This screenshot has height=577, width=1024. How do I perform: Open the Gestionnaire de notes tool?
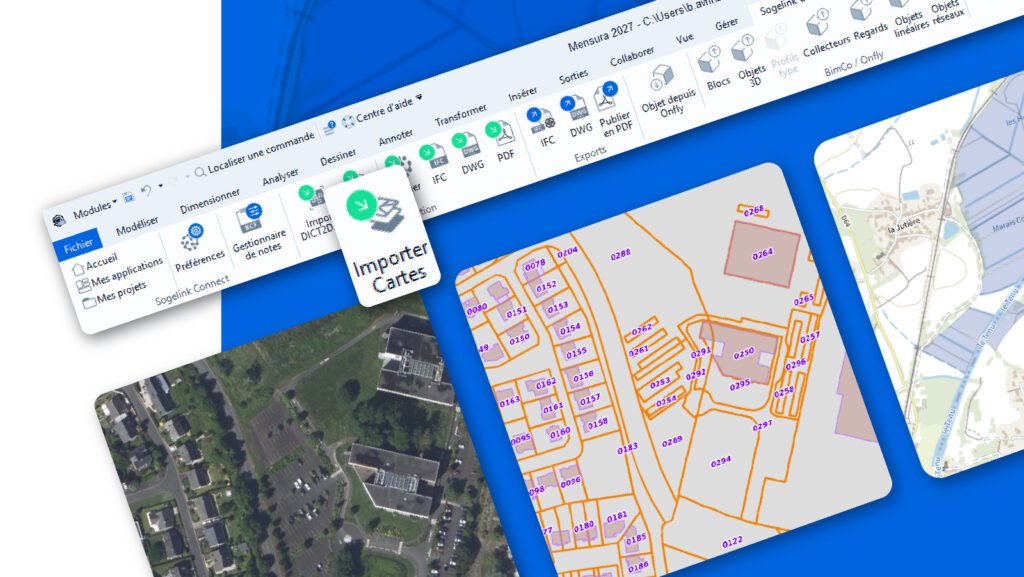click(251, 218)
